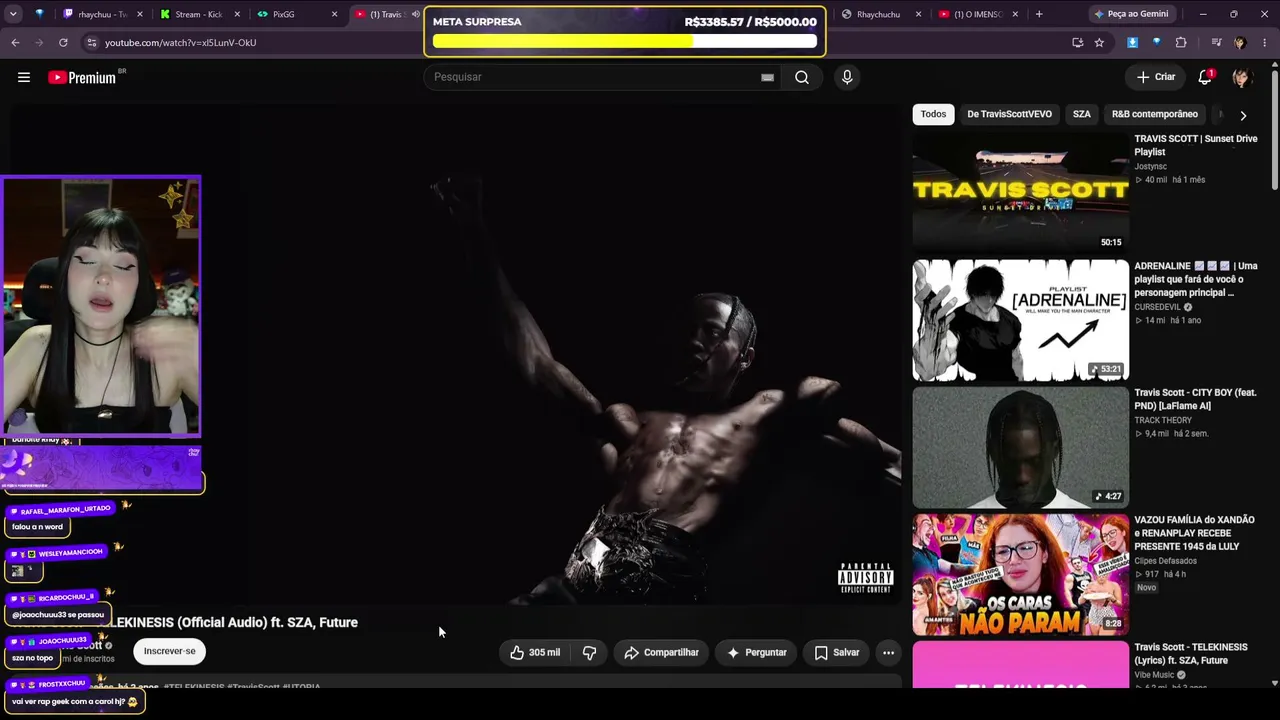The width and height of the screenshot is (1280, 720).
Task: Switch to the Stream - Kick tab
Action: 199,14
